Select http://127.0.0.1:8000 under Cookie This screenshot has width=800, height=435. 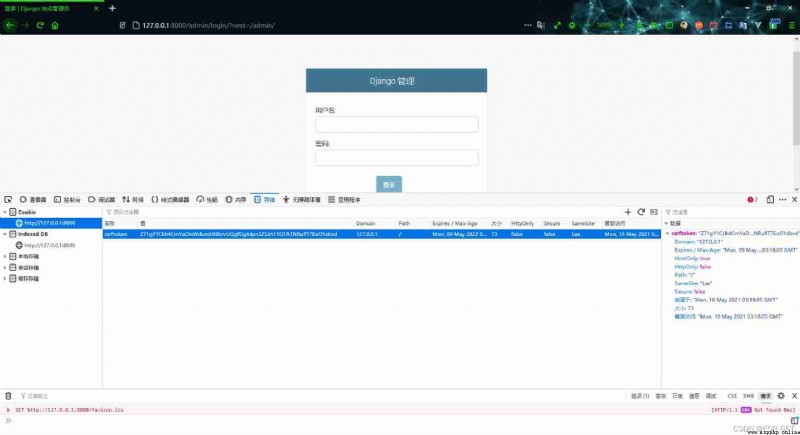coord(51,223)
